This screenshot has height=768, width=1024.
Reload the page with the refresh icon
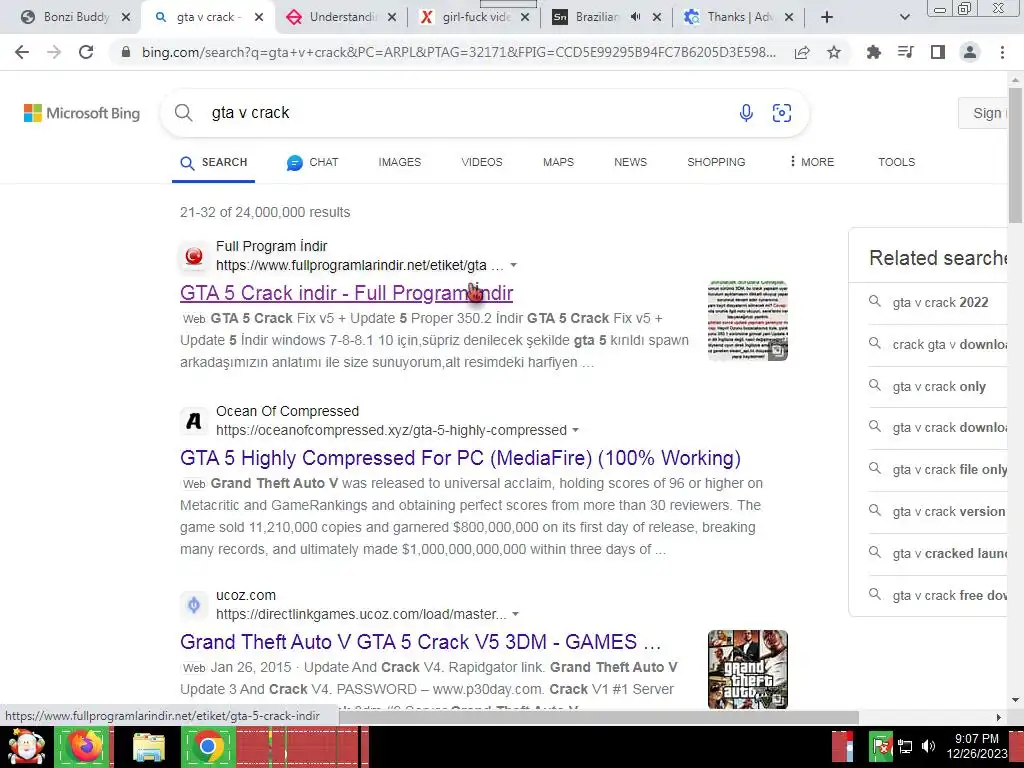[86, 52]
